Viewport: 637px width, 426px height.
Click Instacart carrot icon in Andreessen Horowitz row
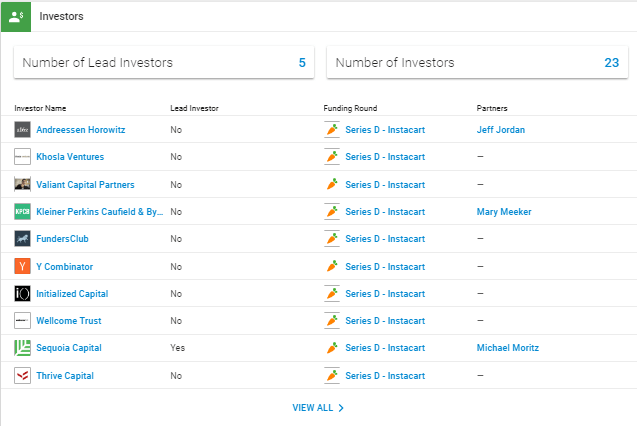[332, 130]
